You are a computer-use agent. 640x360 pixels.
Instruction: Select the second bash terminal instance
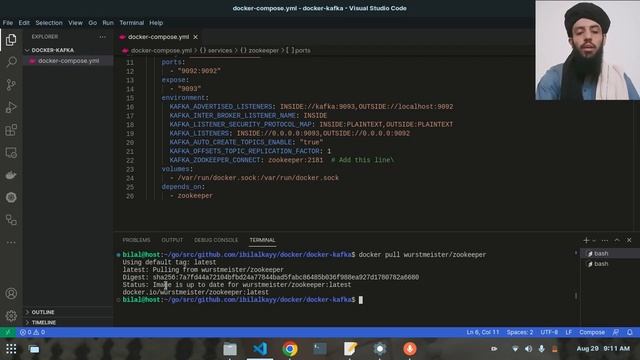coord(610,264)
